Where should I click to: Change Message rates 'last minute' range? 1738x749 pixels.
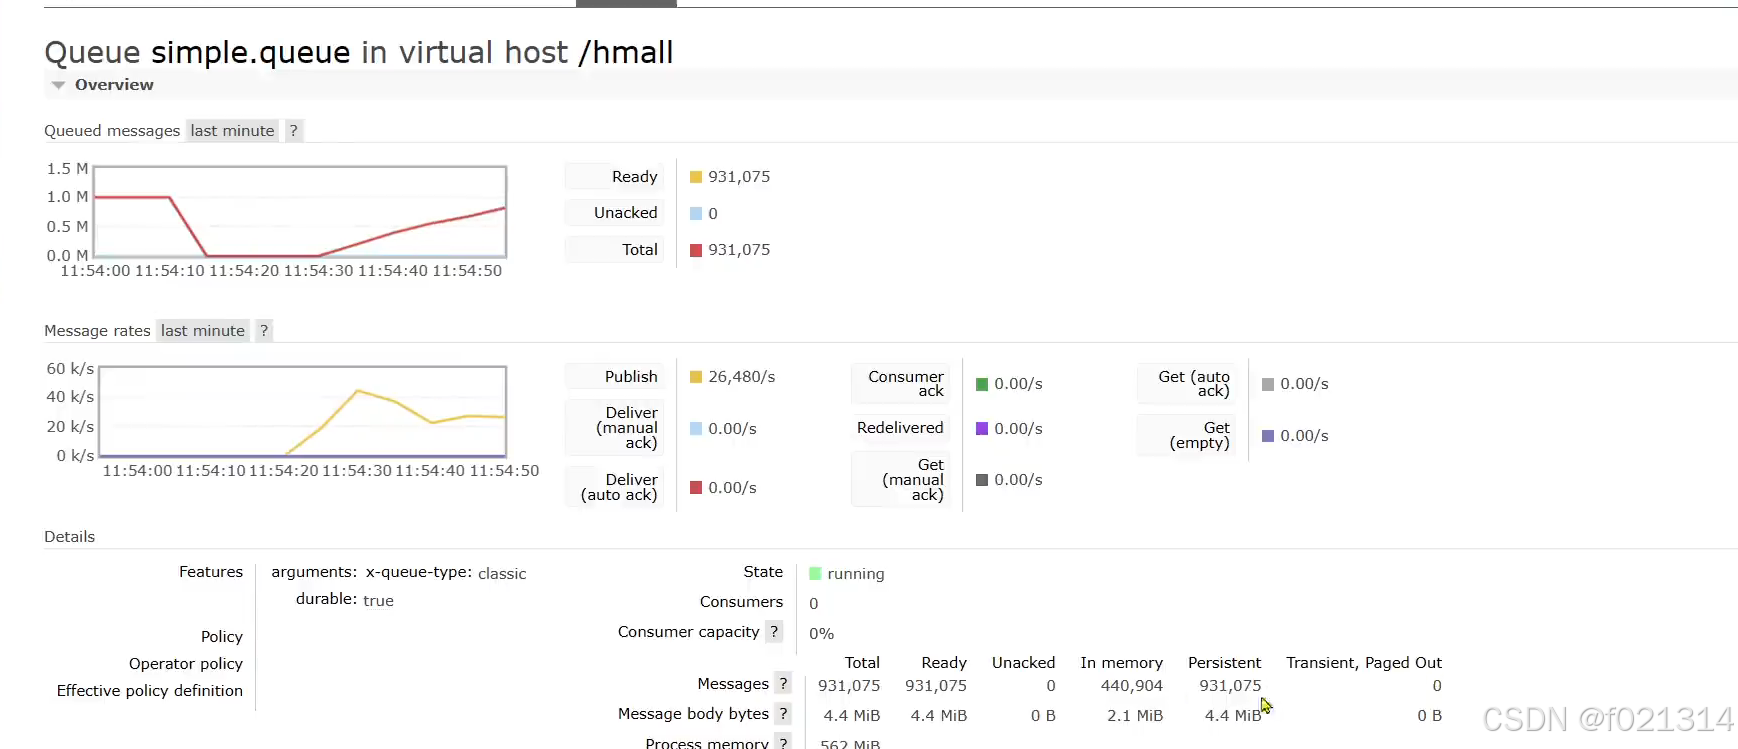pos(203,331)
